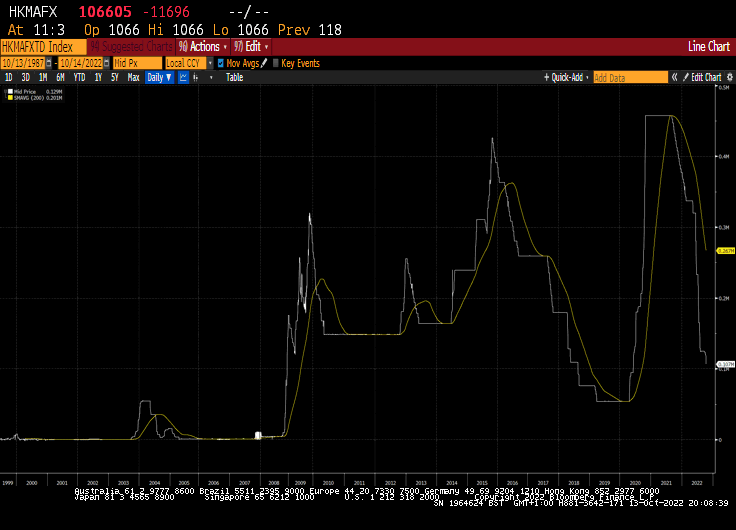Click the Add Data input field
This screenshot has width=736, height=530.
(x=630, y=77)
